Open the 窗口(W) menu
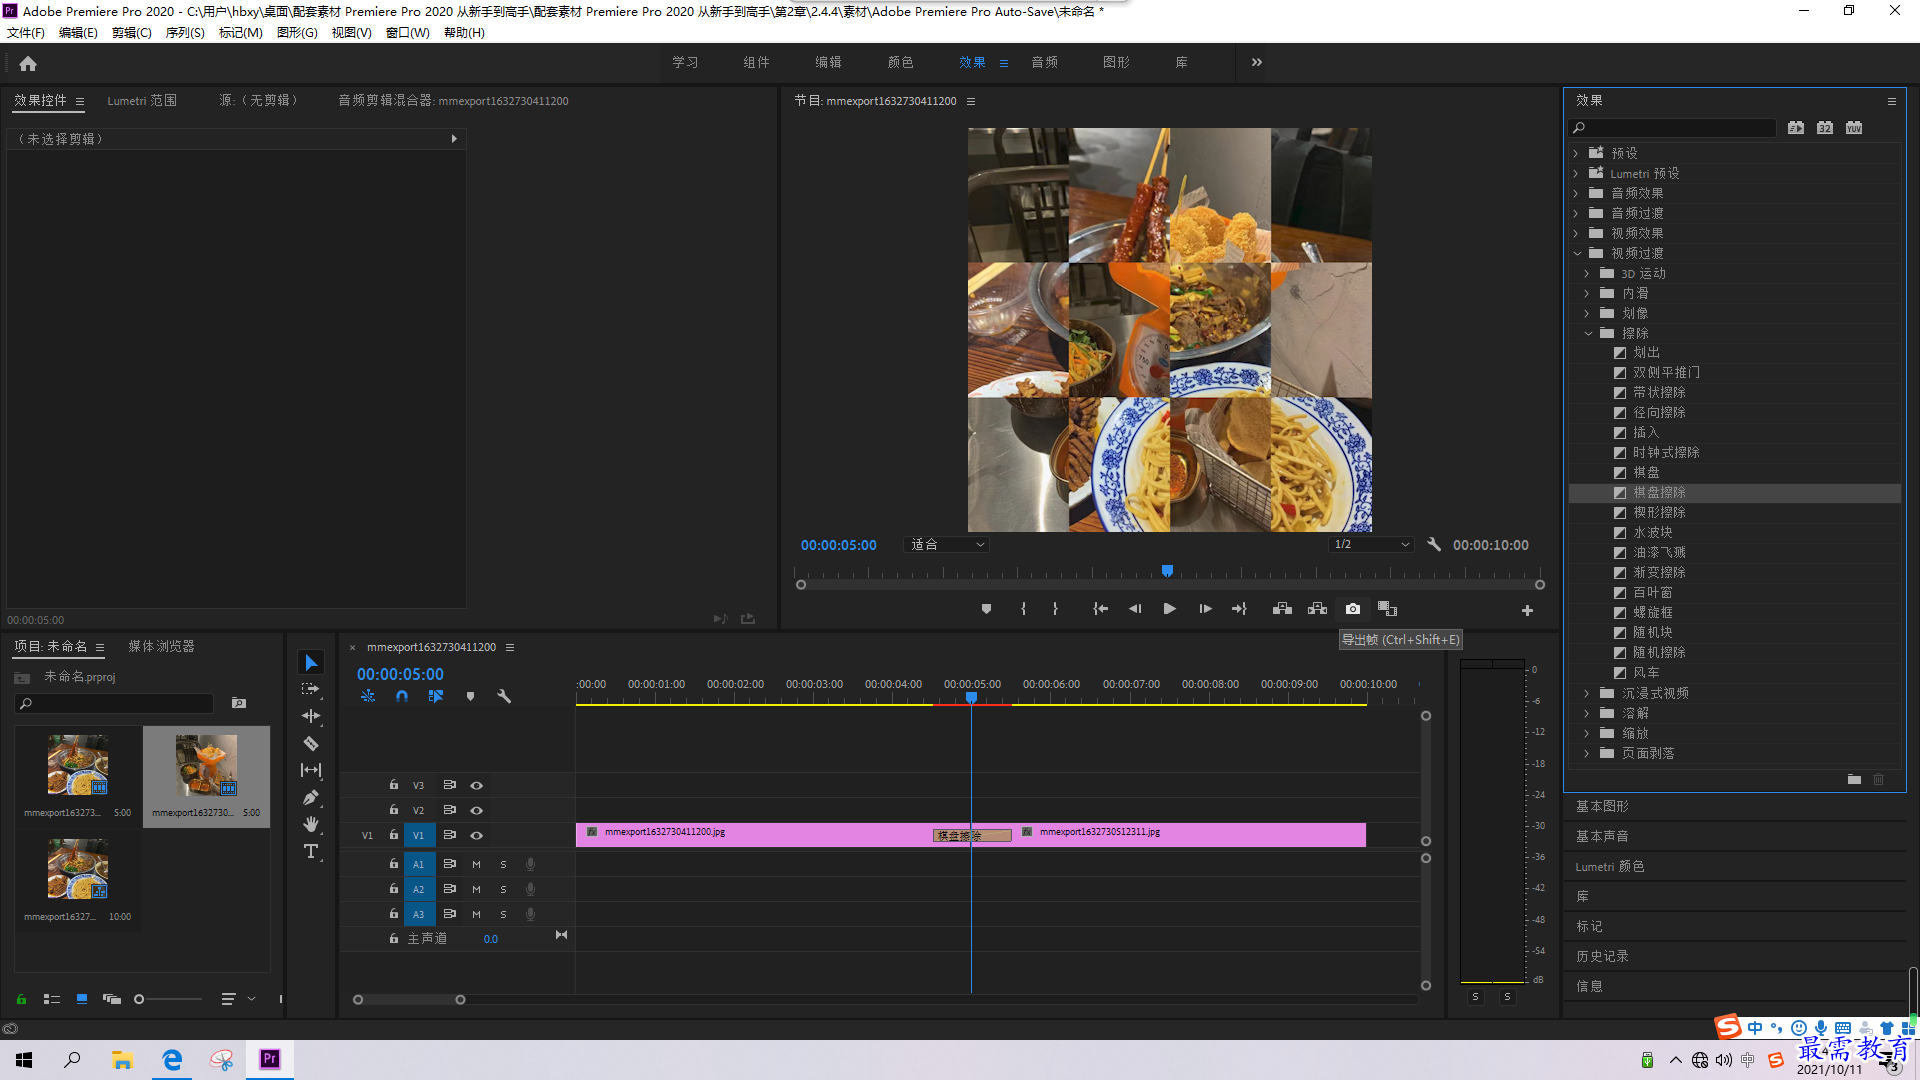Viewport: 1920px width, 1080px height. pos(407,33)
